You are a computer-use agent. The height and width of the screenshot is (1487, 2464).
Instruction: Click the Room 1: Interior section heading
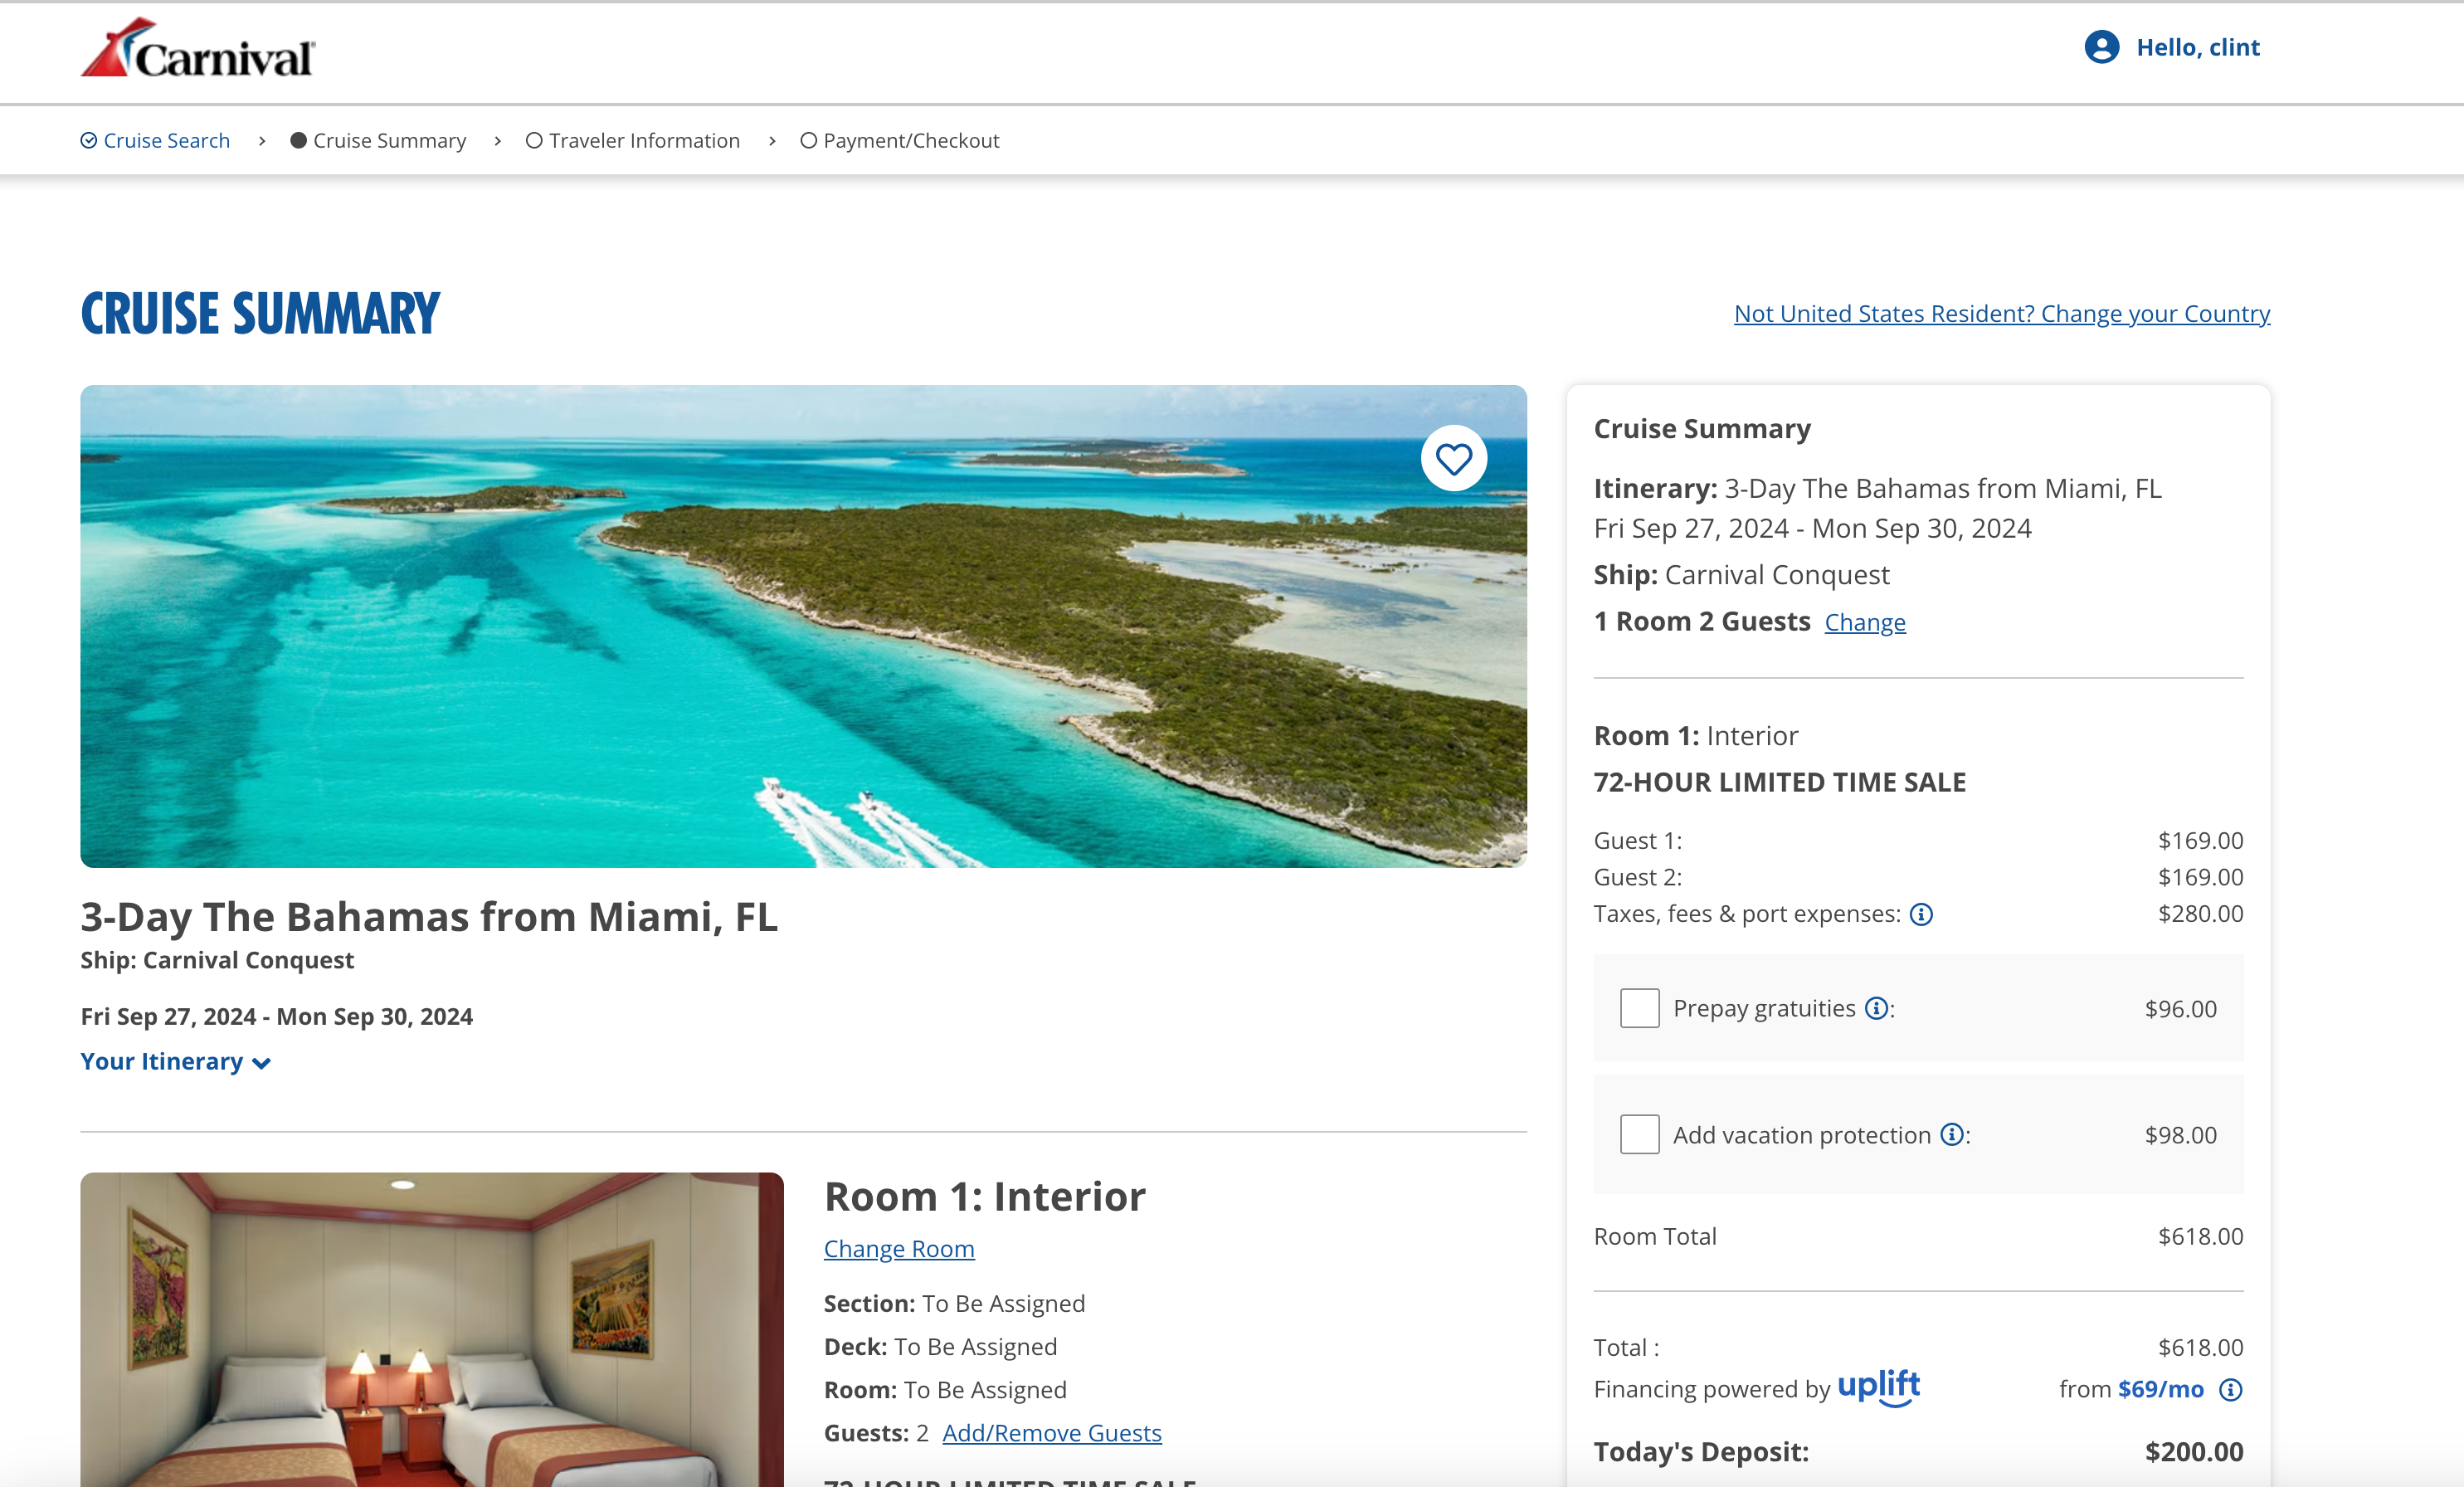pyautogui.click(x=984, y=1197)
